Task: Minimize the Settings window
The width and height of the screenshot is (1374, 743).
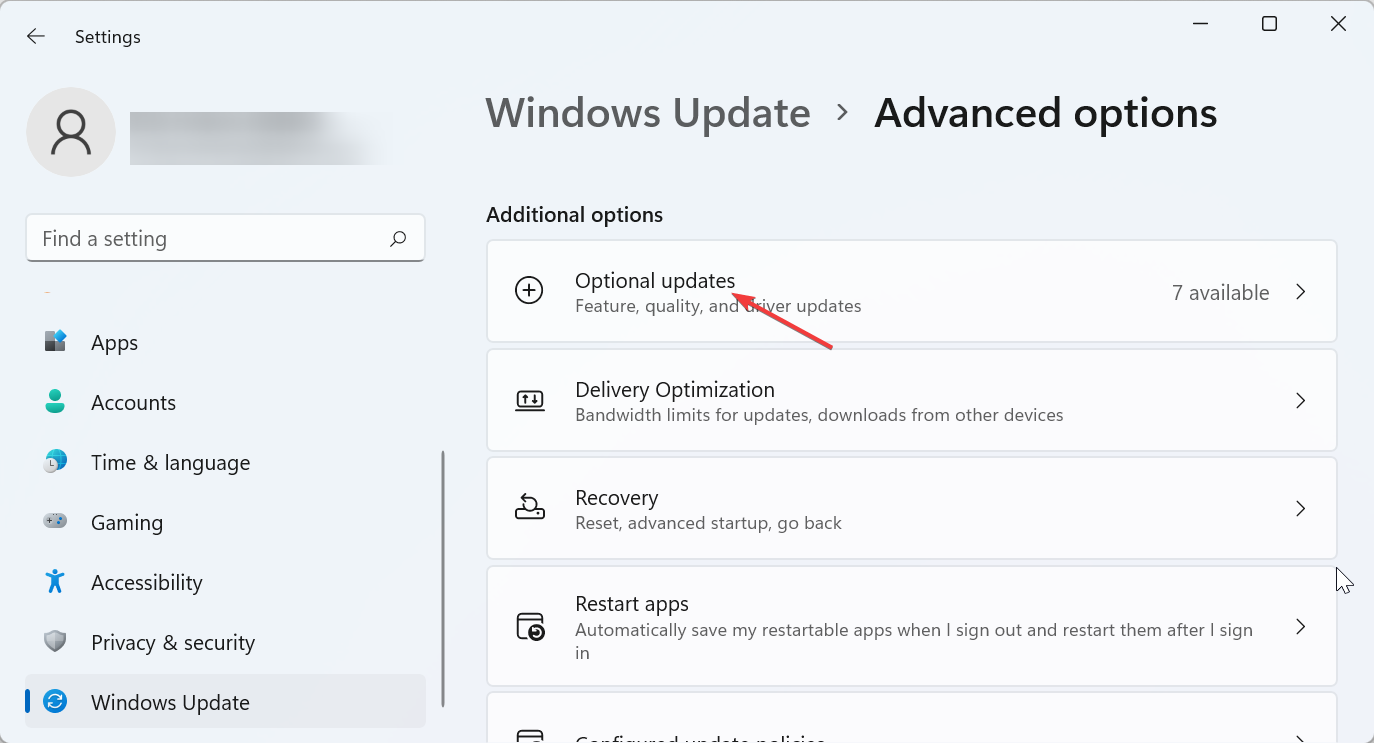Action: coord(1200,24)
